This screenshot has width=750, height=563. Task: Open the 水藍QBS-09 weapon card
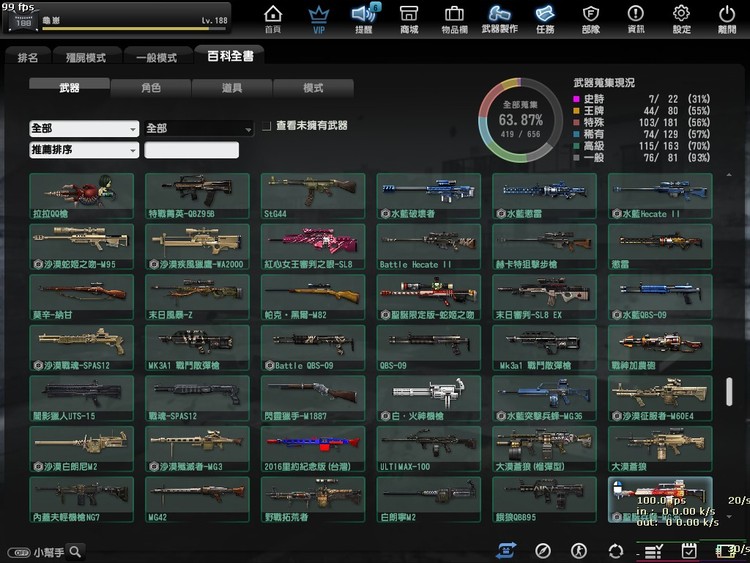tap(661, 298)
